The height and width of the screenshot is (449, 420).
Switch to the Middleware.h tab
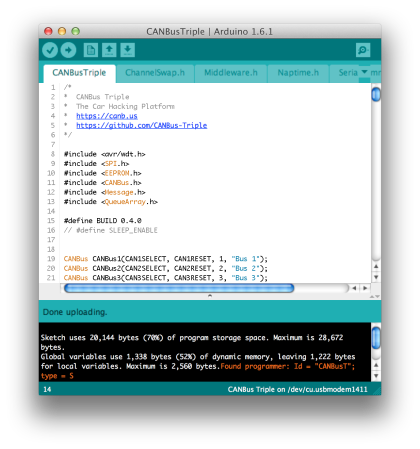(231, 73)
